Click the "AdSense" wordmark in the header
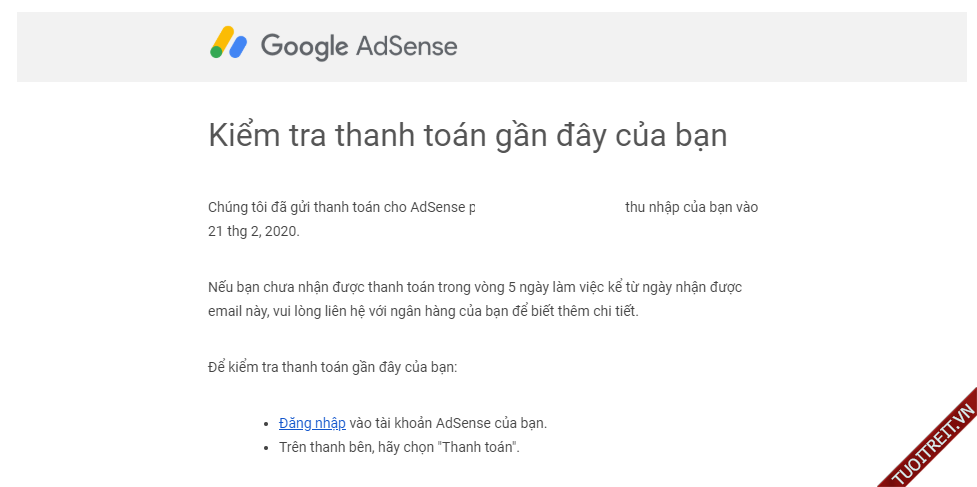Viewport: 977px width, 487px height. [x=405, y=46]
